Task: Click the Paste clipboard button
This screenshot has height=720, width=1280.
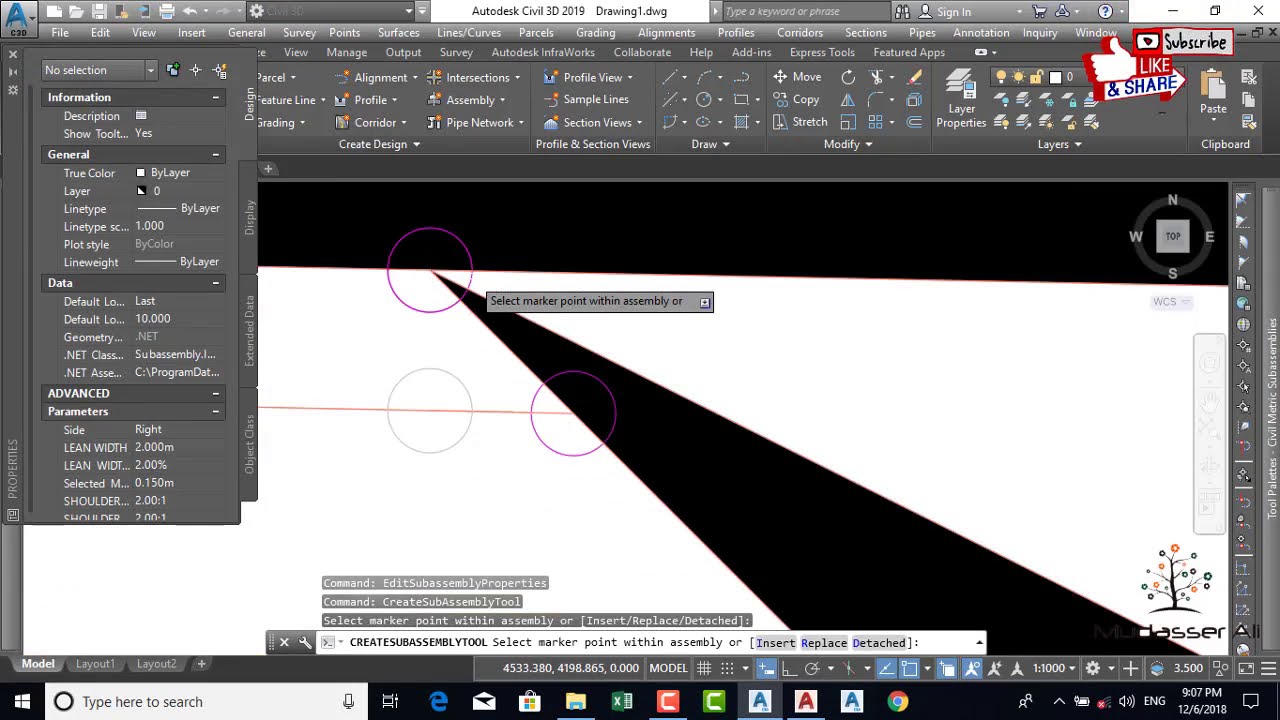Action: click(1213, 92)
